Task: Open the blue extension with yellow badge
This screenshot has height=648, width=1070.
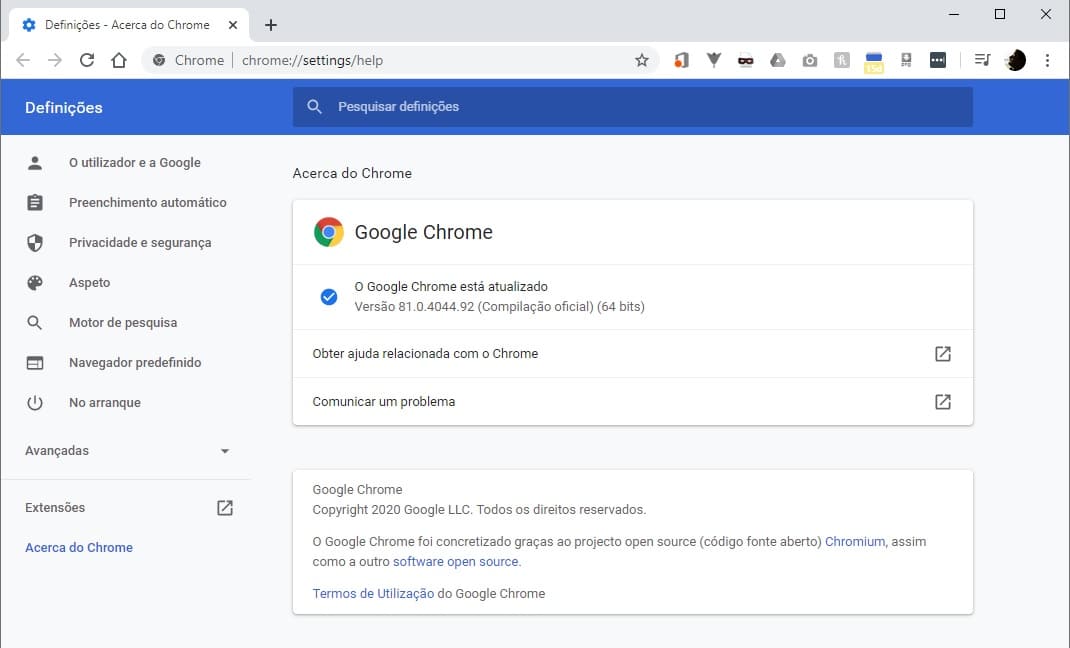Action: [x=873, y=62]
